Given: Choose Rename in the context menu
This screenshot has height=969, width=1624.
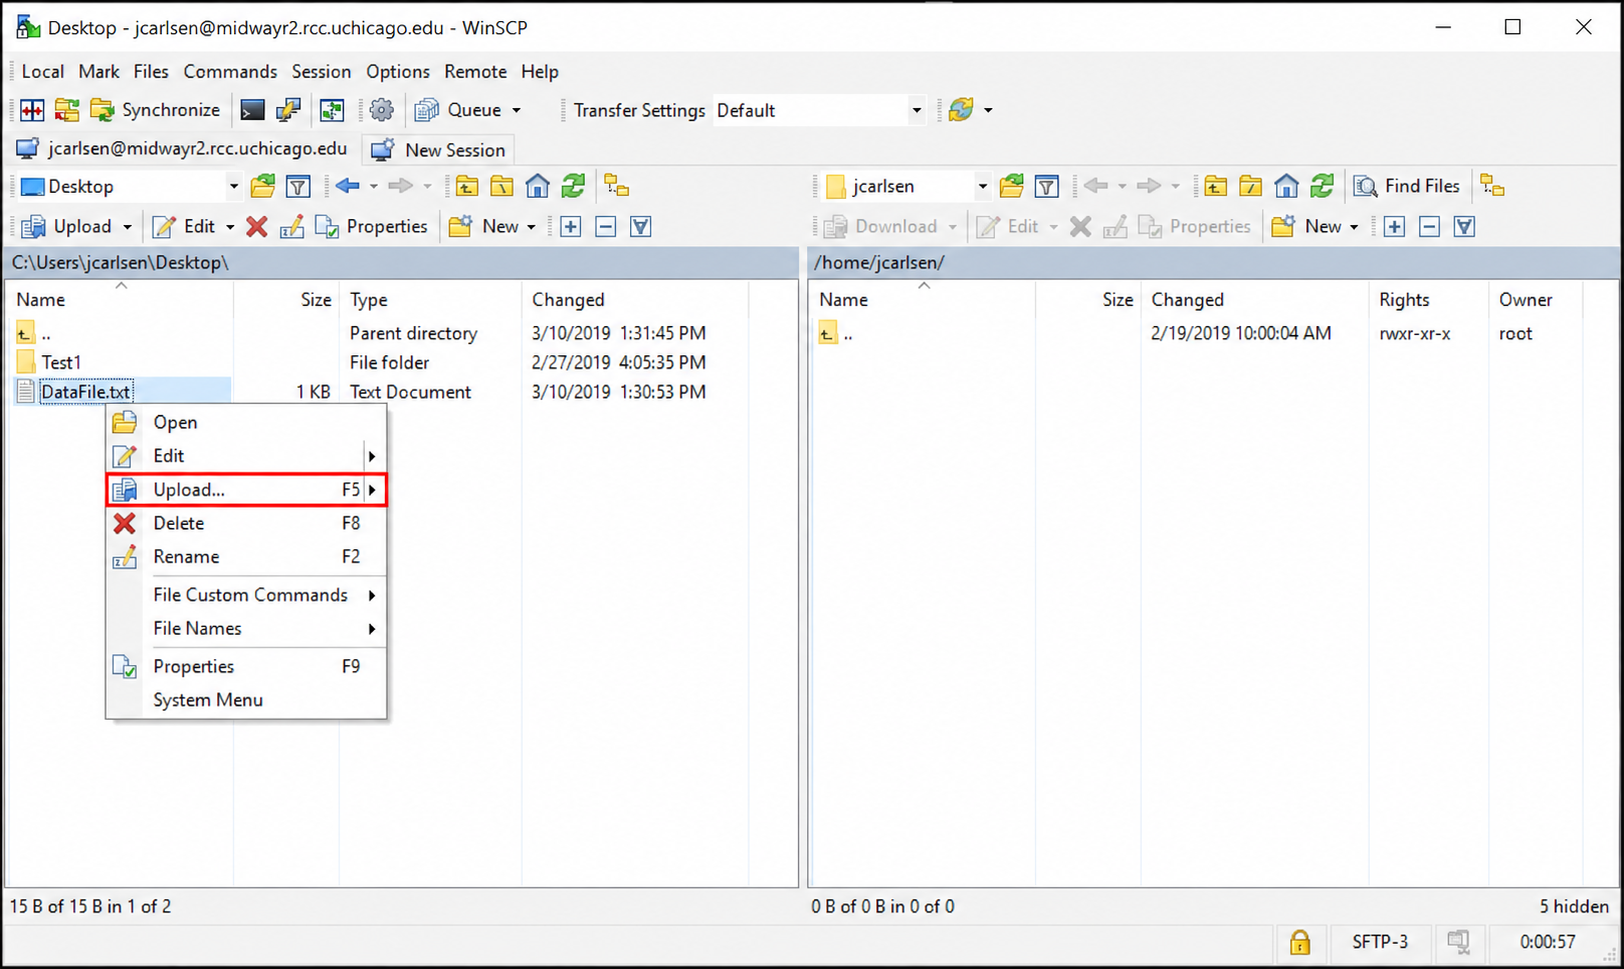Looking at the screenshot, I should point(246,557).
